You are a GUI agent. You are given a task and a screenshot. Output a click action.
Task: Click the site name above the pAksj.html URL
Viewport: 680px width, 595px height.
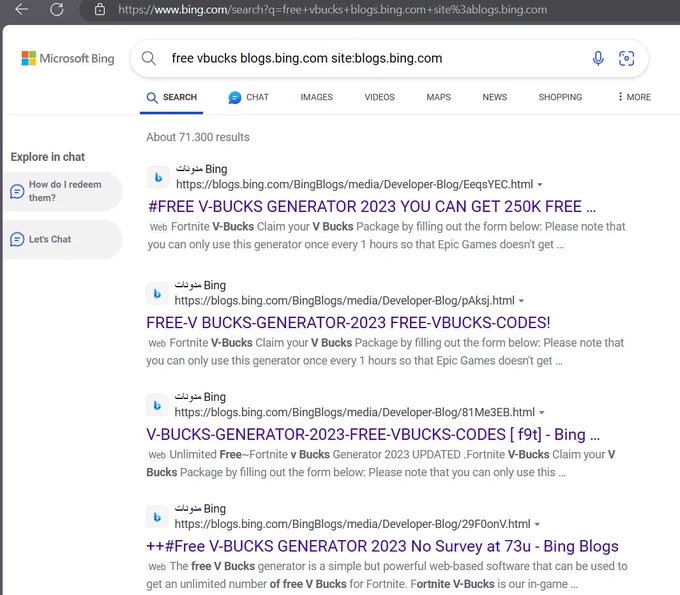point(200,285)
